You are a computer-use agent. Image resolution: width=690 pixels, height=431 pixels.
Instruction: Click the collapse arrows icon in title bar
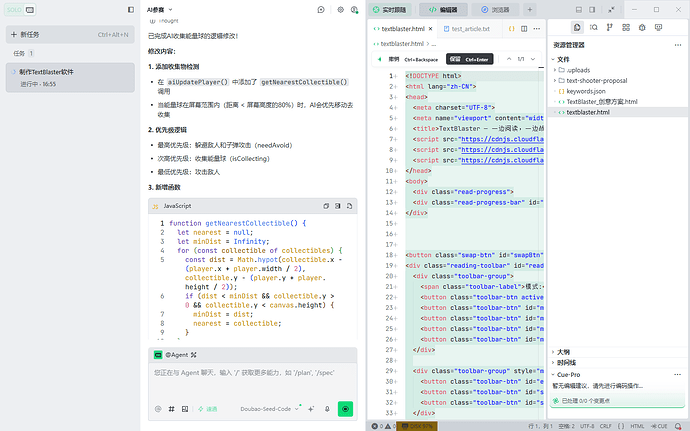(x=611, y=10)
